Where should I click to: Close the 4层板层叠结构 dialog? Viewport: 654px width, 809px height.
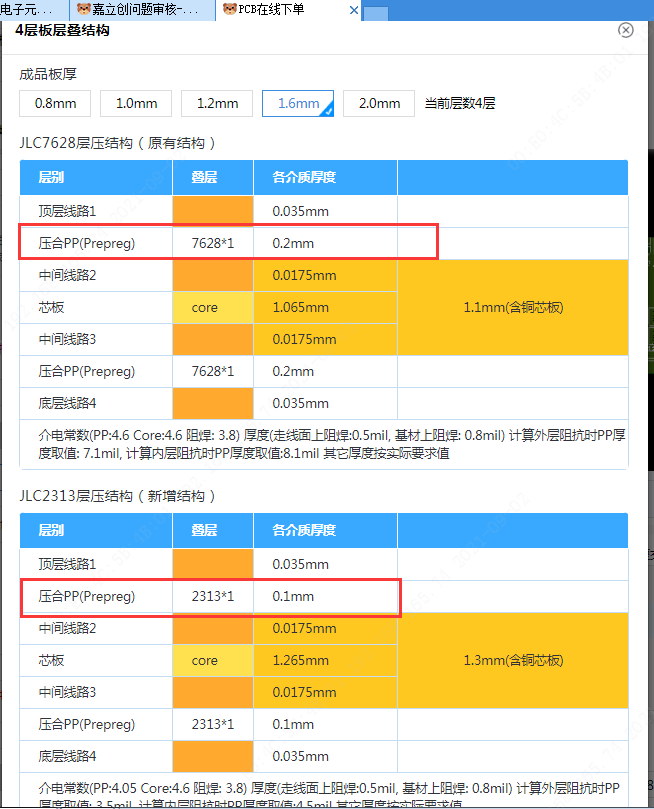tap(626, 30)
